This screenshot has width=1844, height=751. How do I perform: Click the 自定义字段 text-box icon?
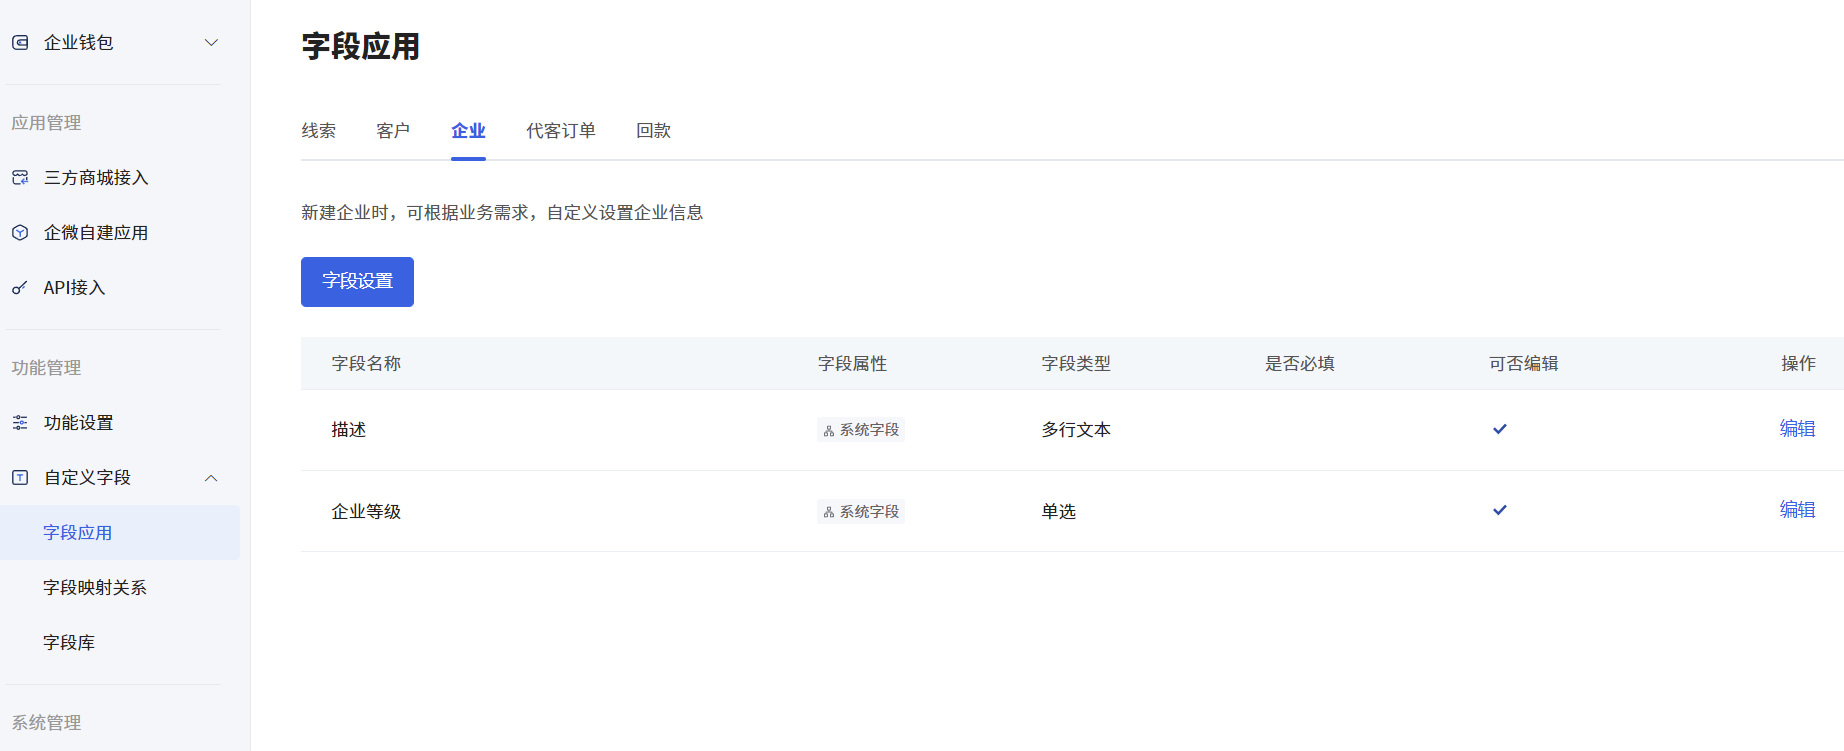pyautogui.click(x=20, y=477)
